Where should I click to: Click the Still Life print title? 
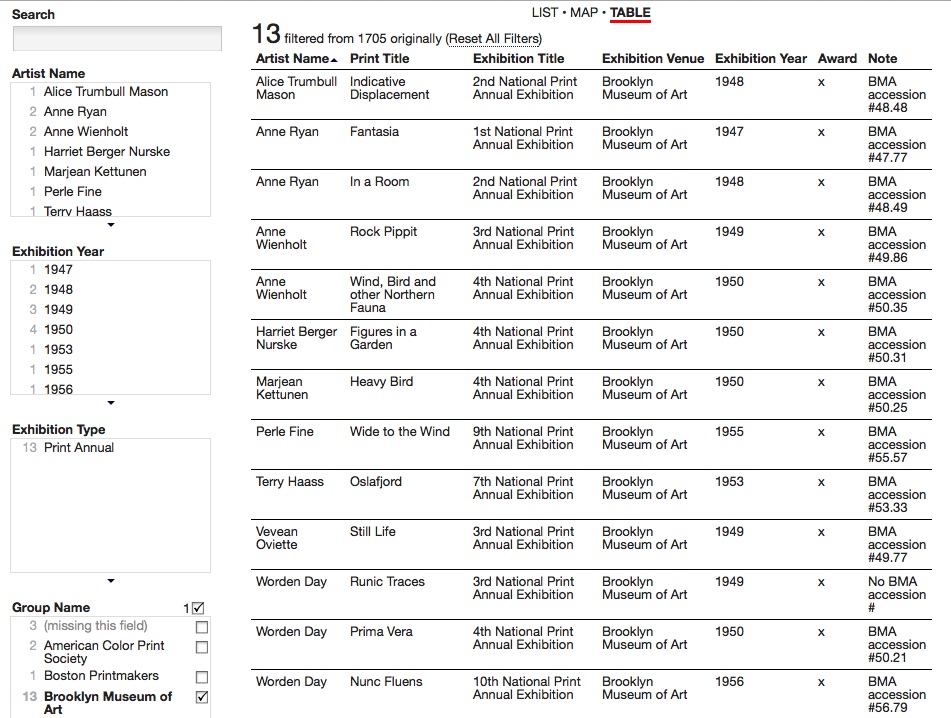tap(372, 532)
